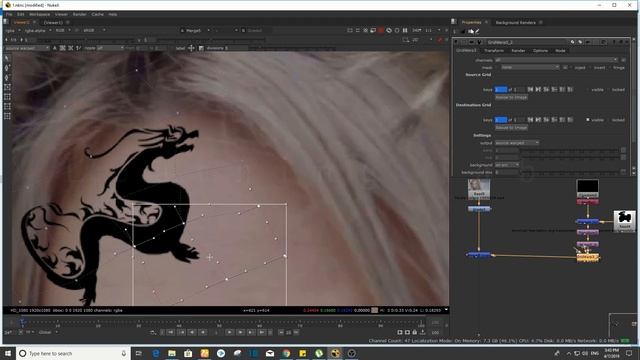Click the first keyframe icon in Source Grid row
This screenshot has width=640, height=360.
pyautogui.click(x=530, y=89)
